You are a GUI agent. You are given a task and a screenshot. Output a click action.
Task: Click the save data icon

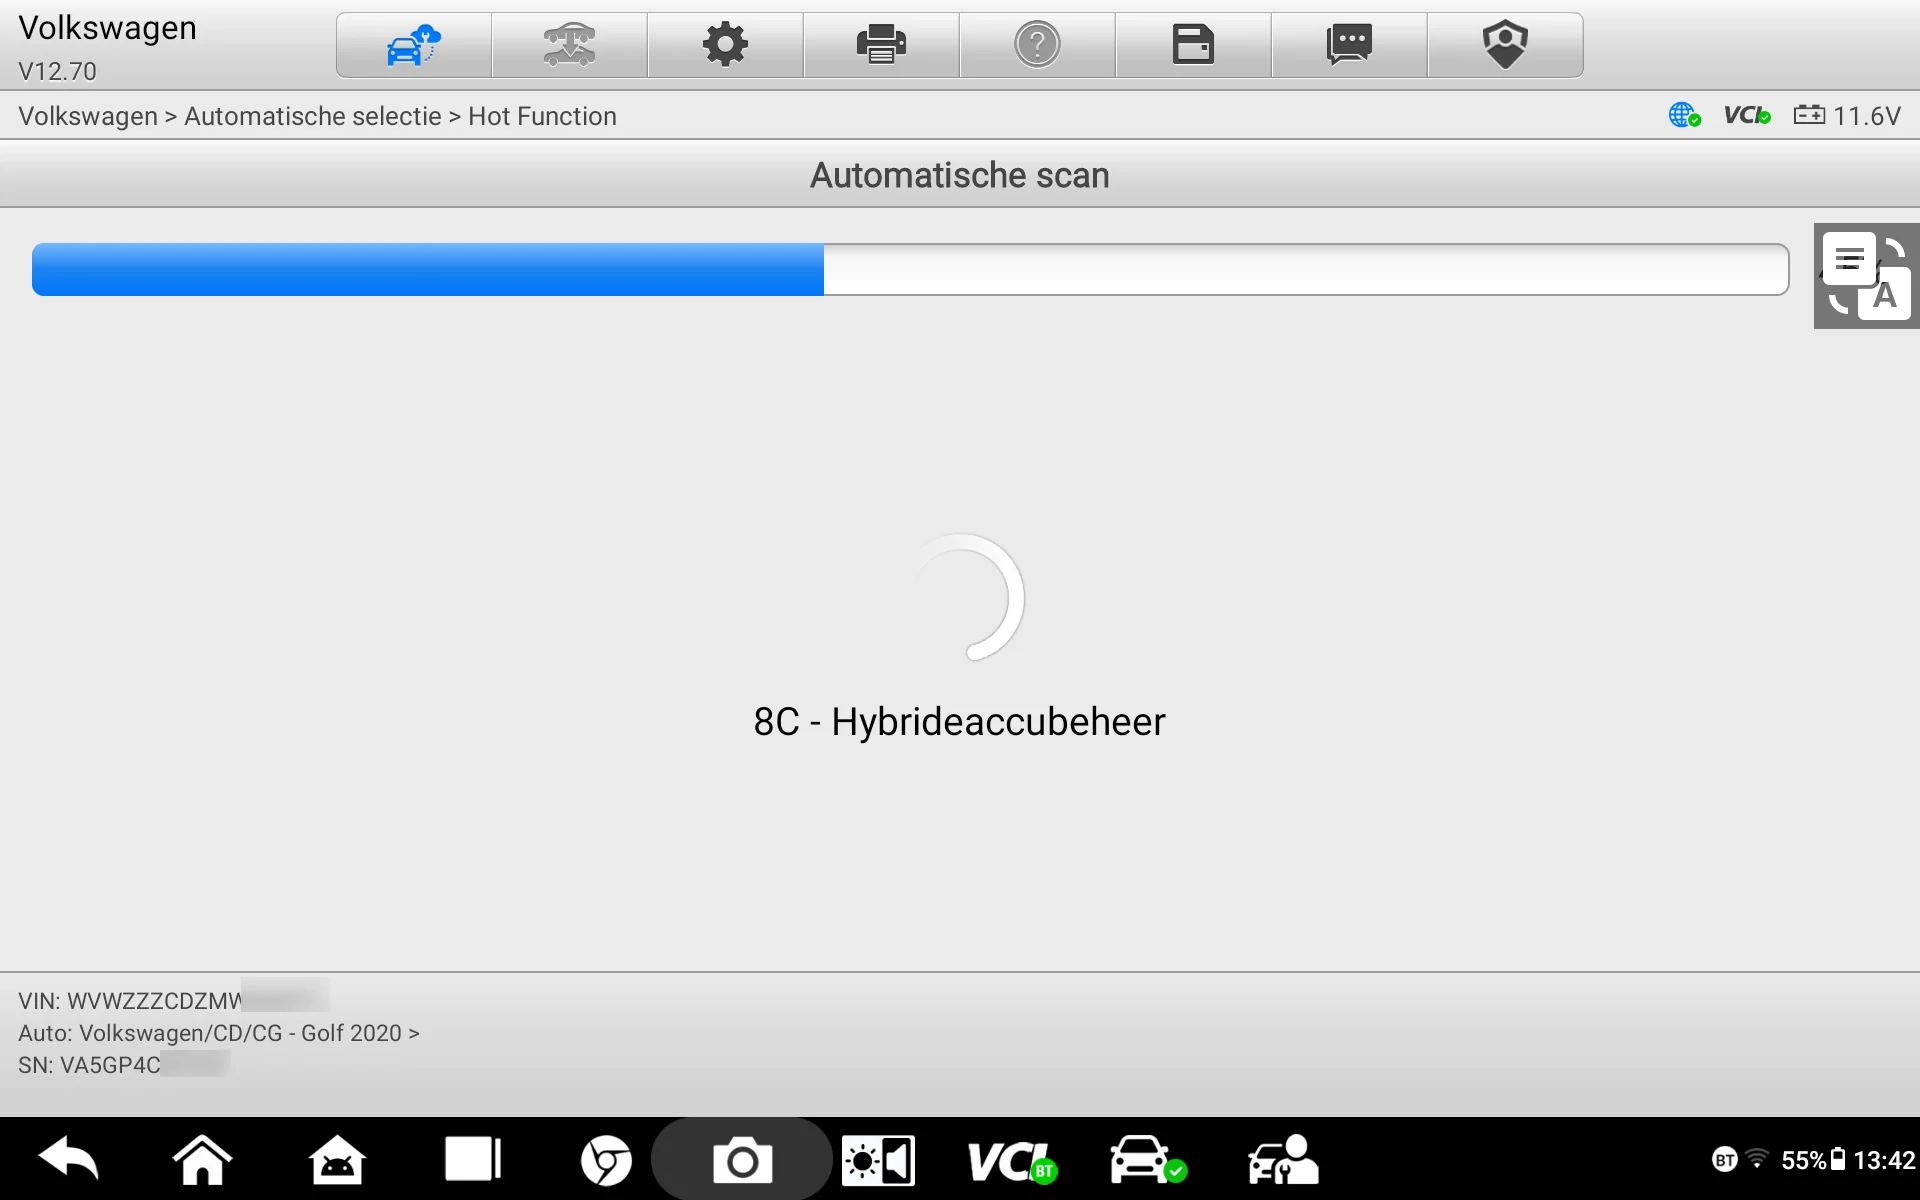tap(1194, 45)
